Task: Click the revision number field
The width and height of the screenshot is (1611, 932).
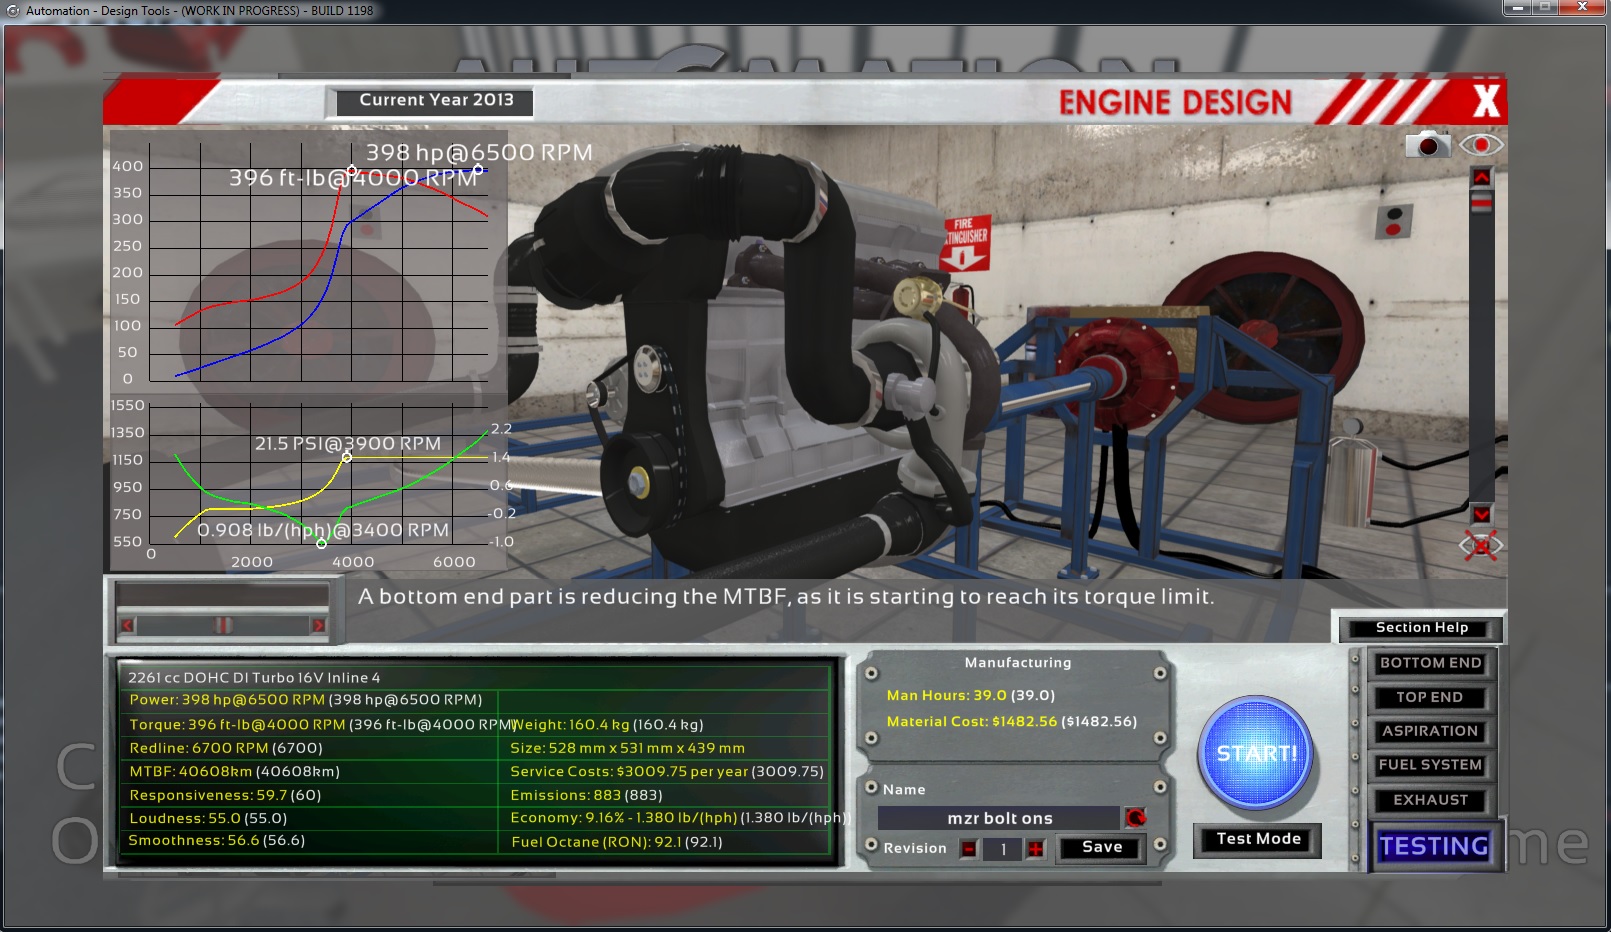Action: (x=1002, y=849)
